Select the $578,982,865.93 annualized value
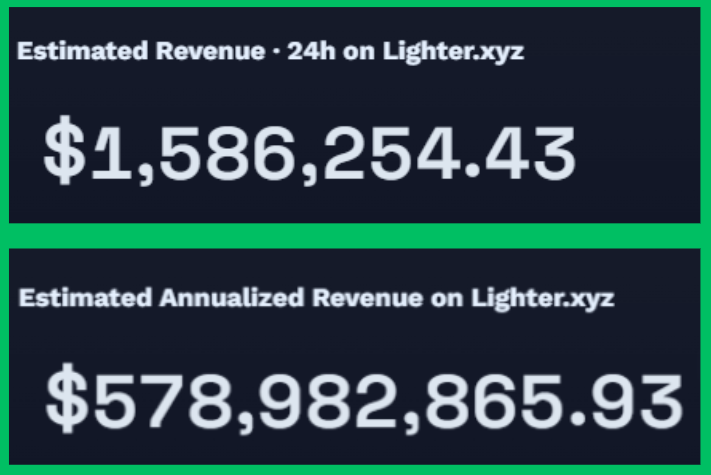The width and height of the screenshot is (711, 475). 364,401
